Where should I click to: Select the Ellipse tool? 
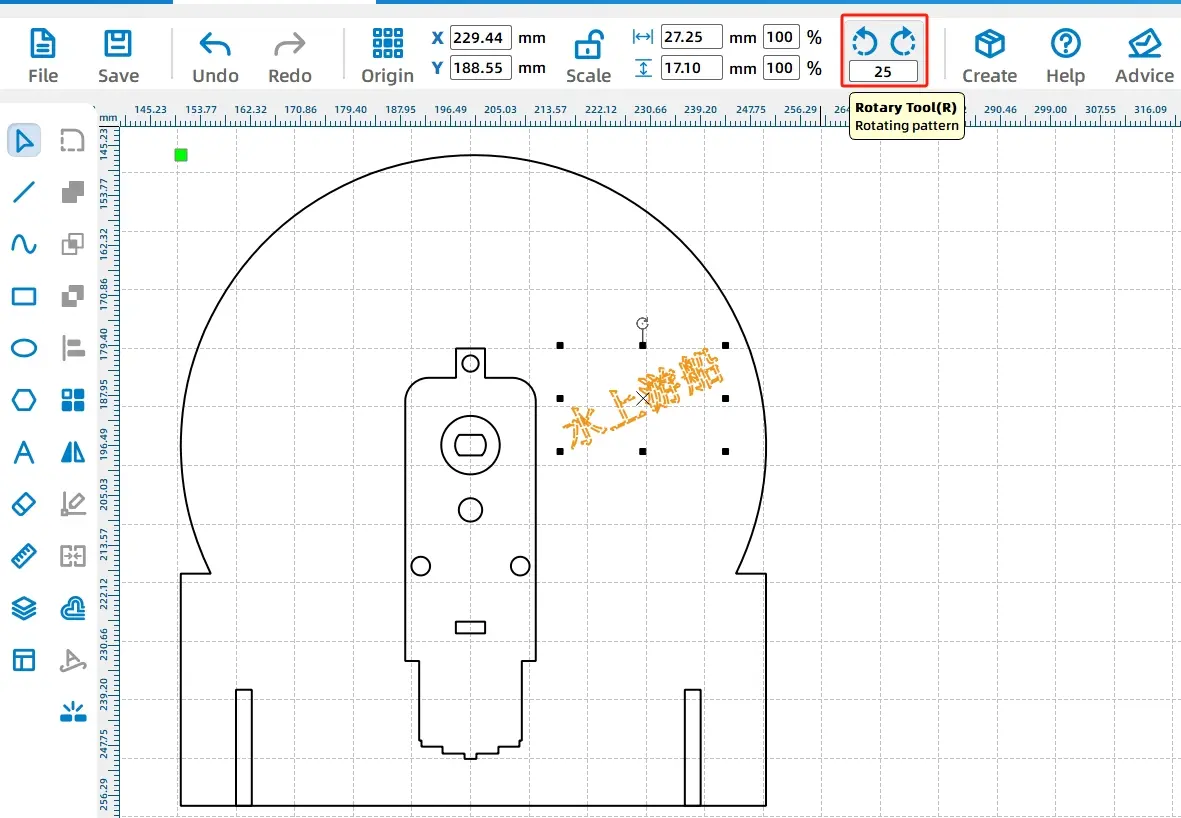point(24,348)
